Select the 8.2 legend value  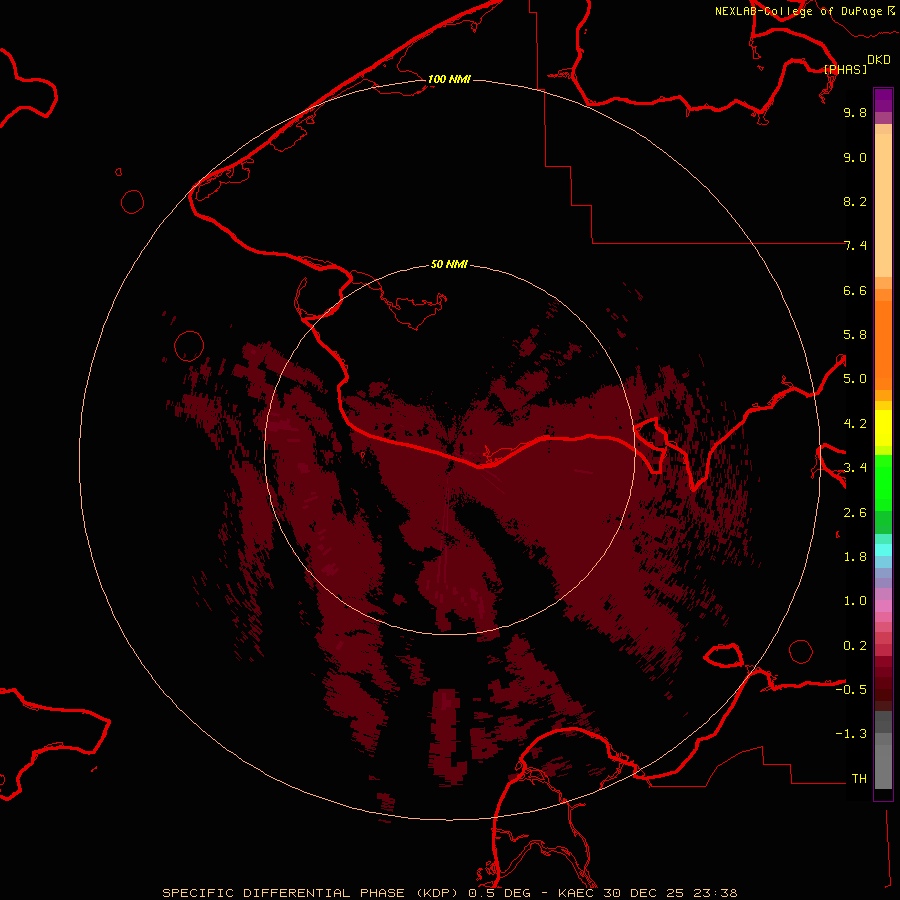click(x=855, y=201)
